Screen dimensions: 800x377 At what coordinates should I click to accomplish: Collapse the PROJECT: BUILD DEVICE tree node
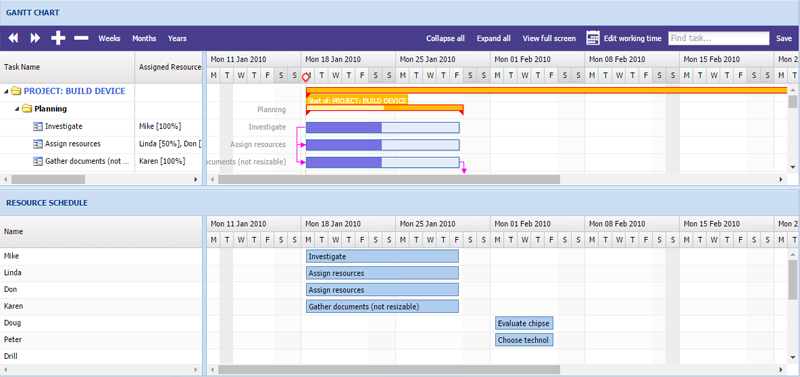point(7,92)
